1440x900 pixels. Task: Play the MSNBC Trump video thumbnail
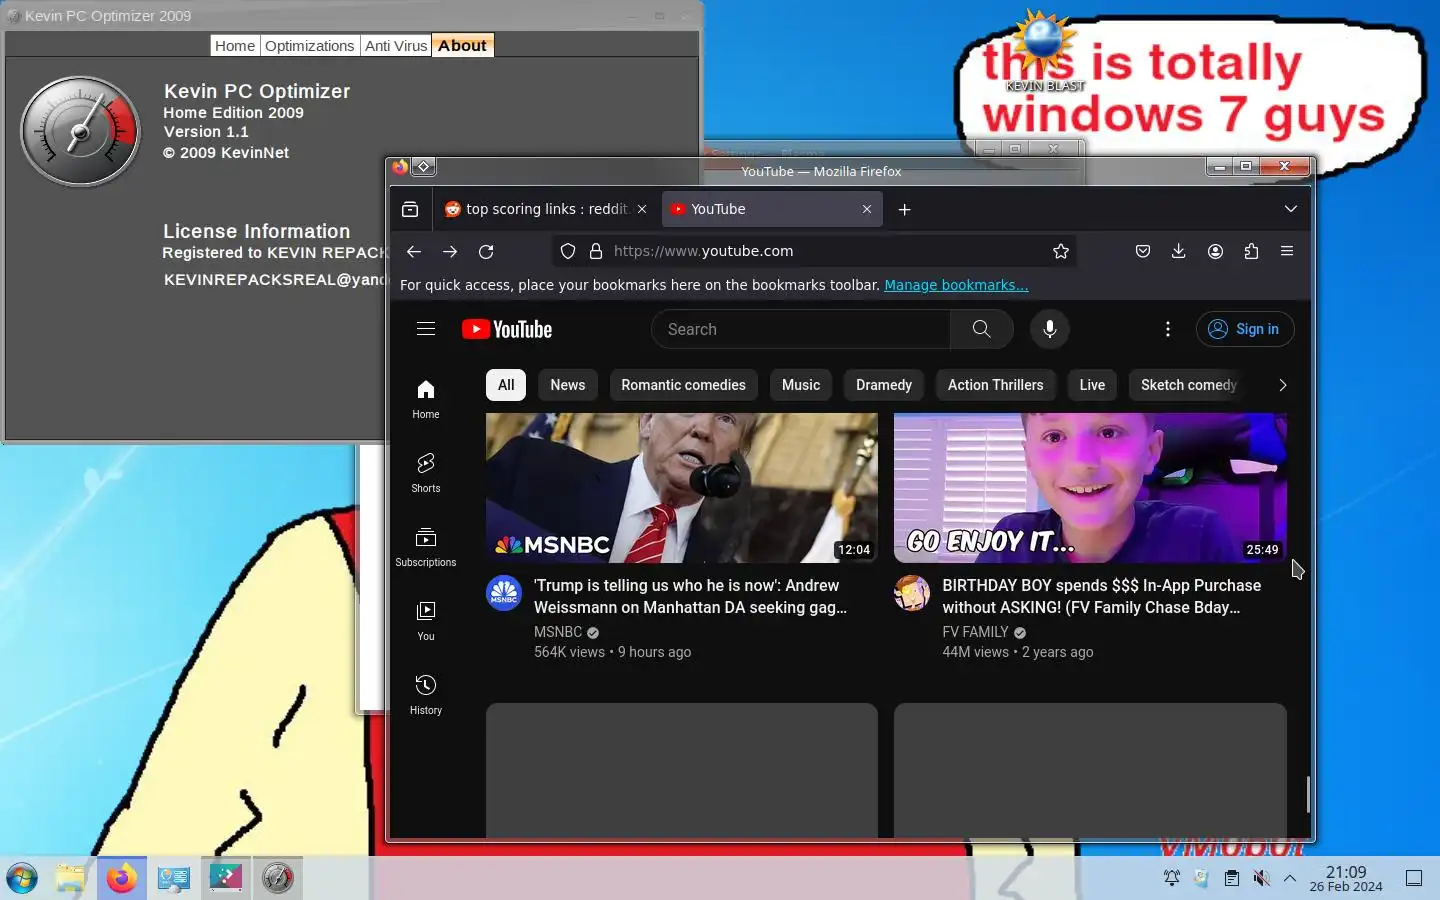point(682,488)
